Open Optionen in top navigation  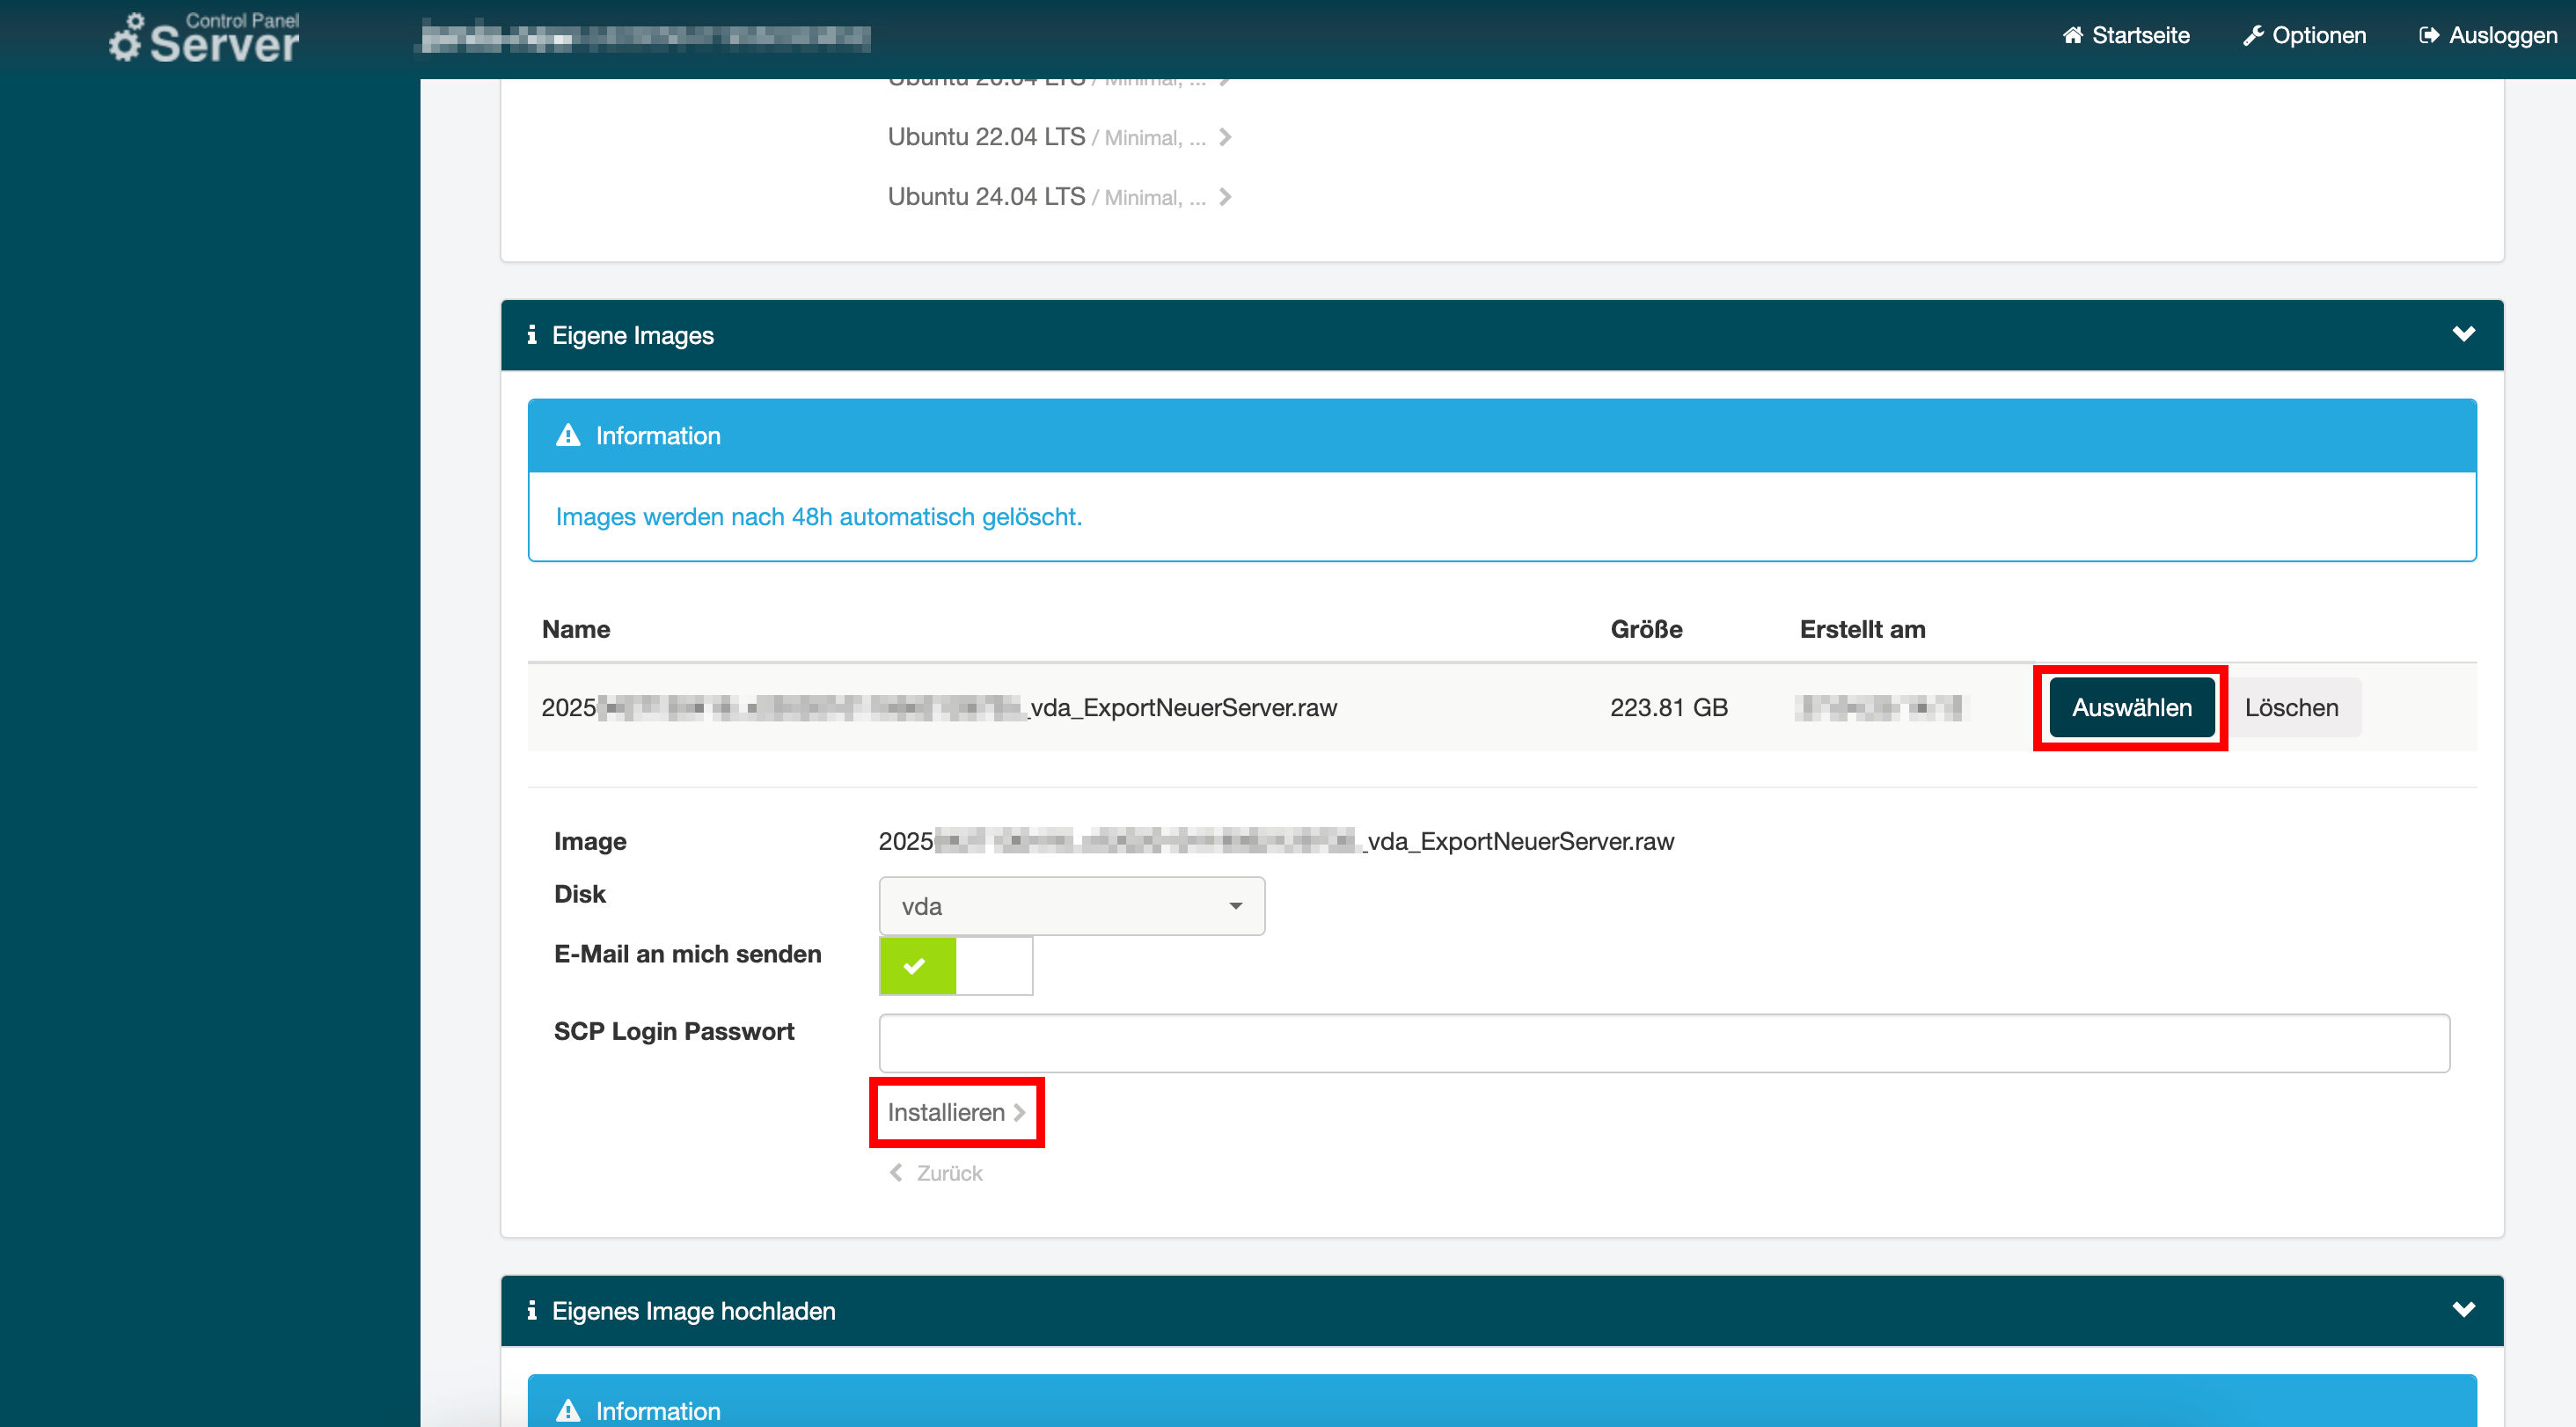2304,35
